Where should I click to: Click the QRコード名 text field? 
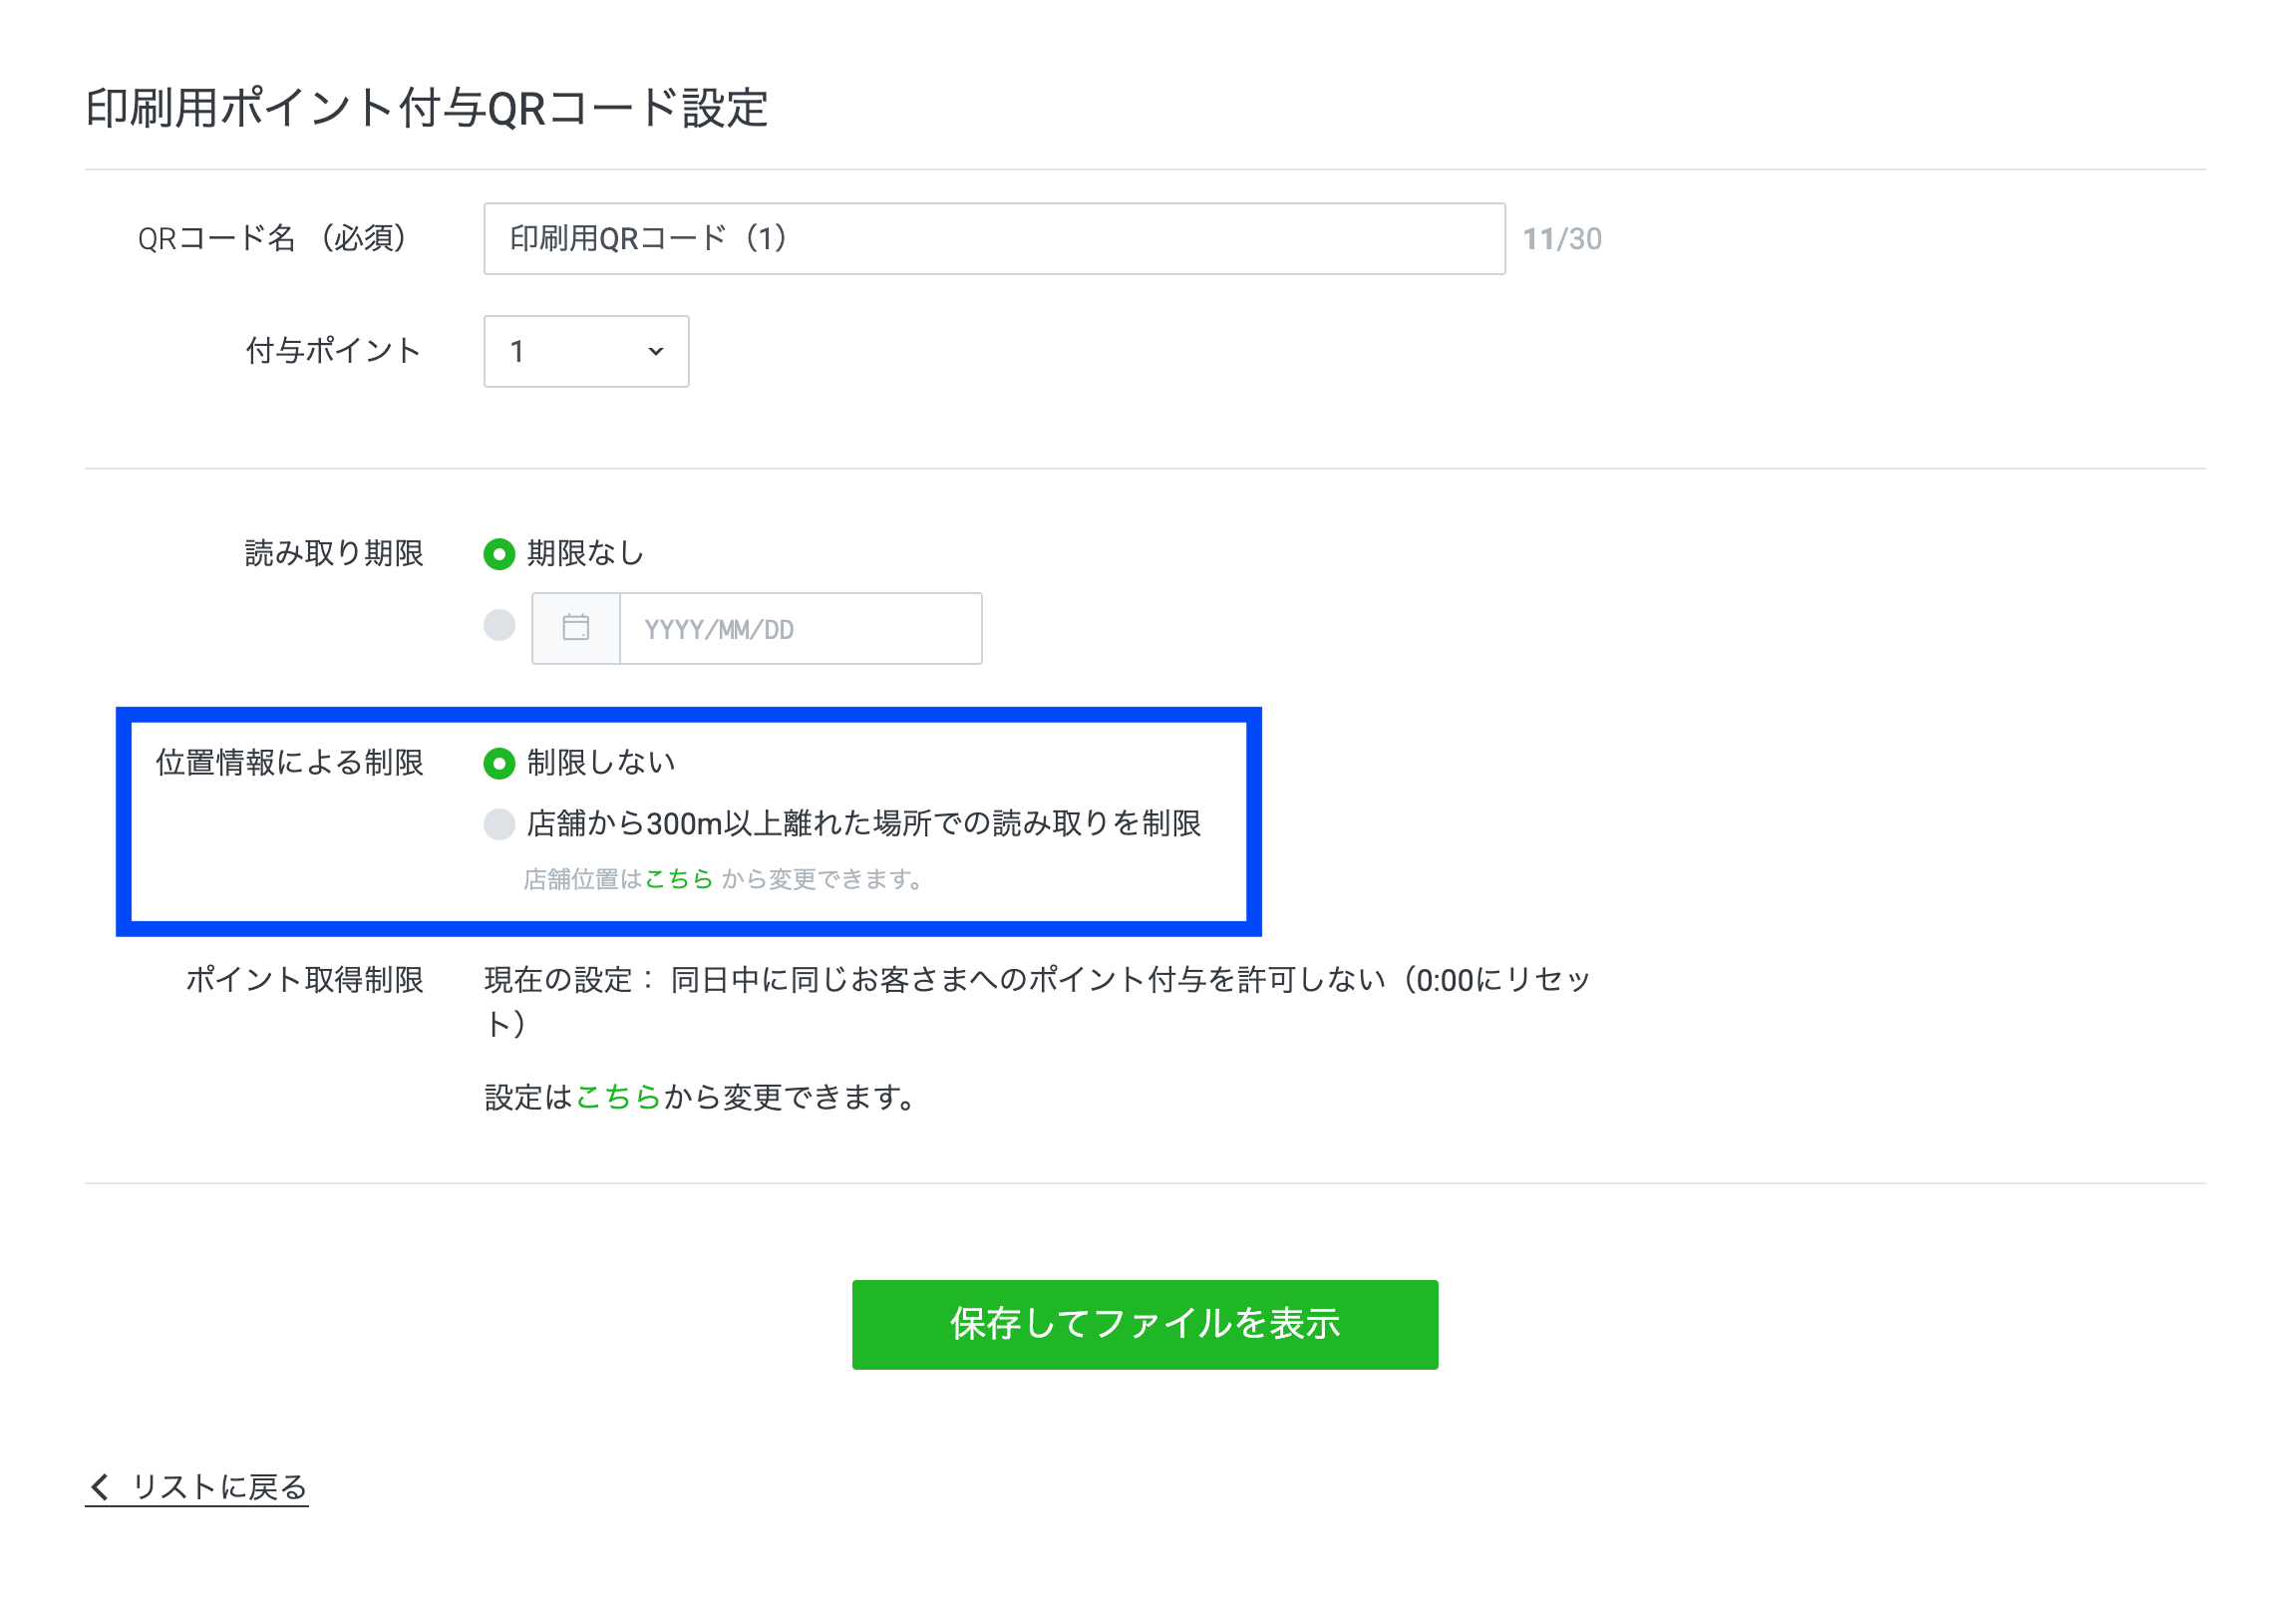[994, 239]
